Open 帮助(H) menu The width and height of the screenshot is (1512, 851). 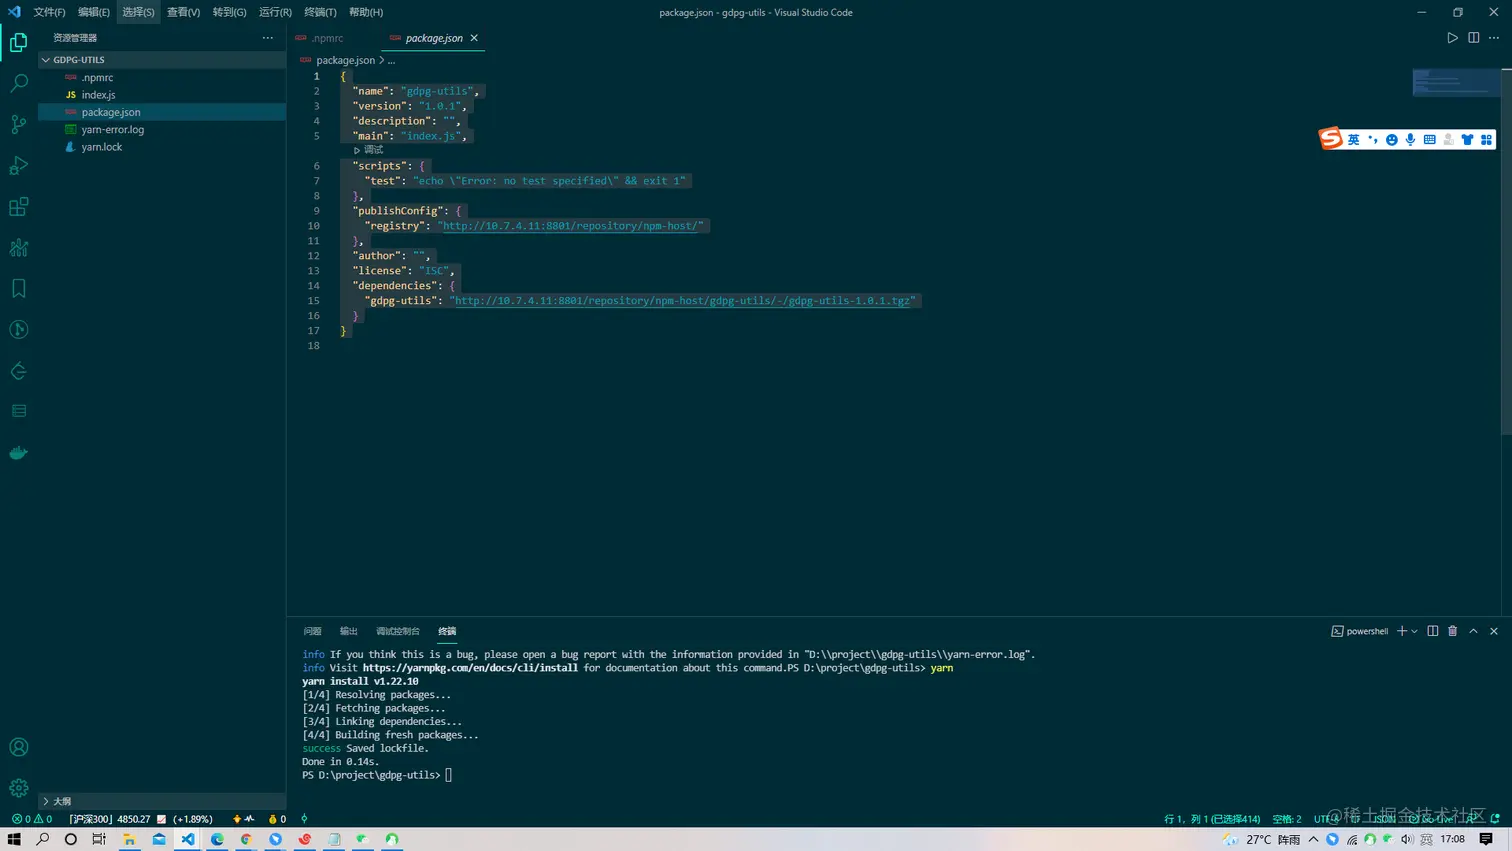[366, 12]
